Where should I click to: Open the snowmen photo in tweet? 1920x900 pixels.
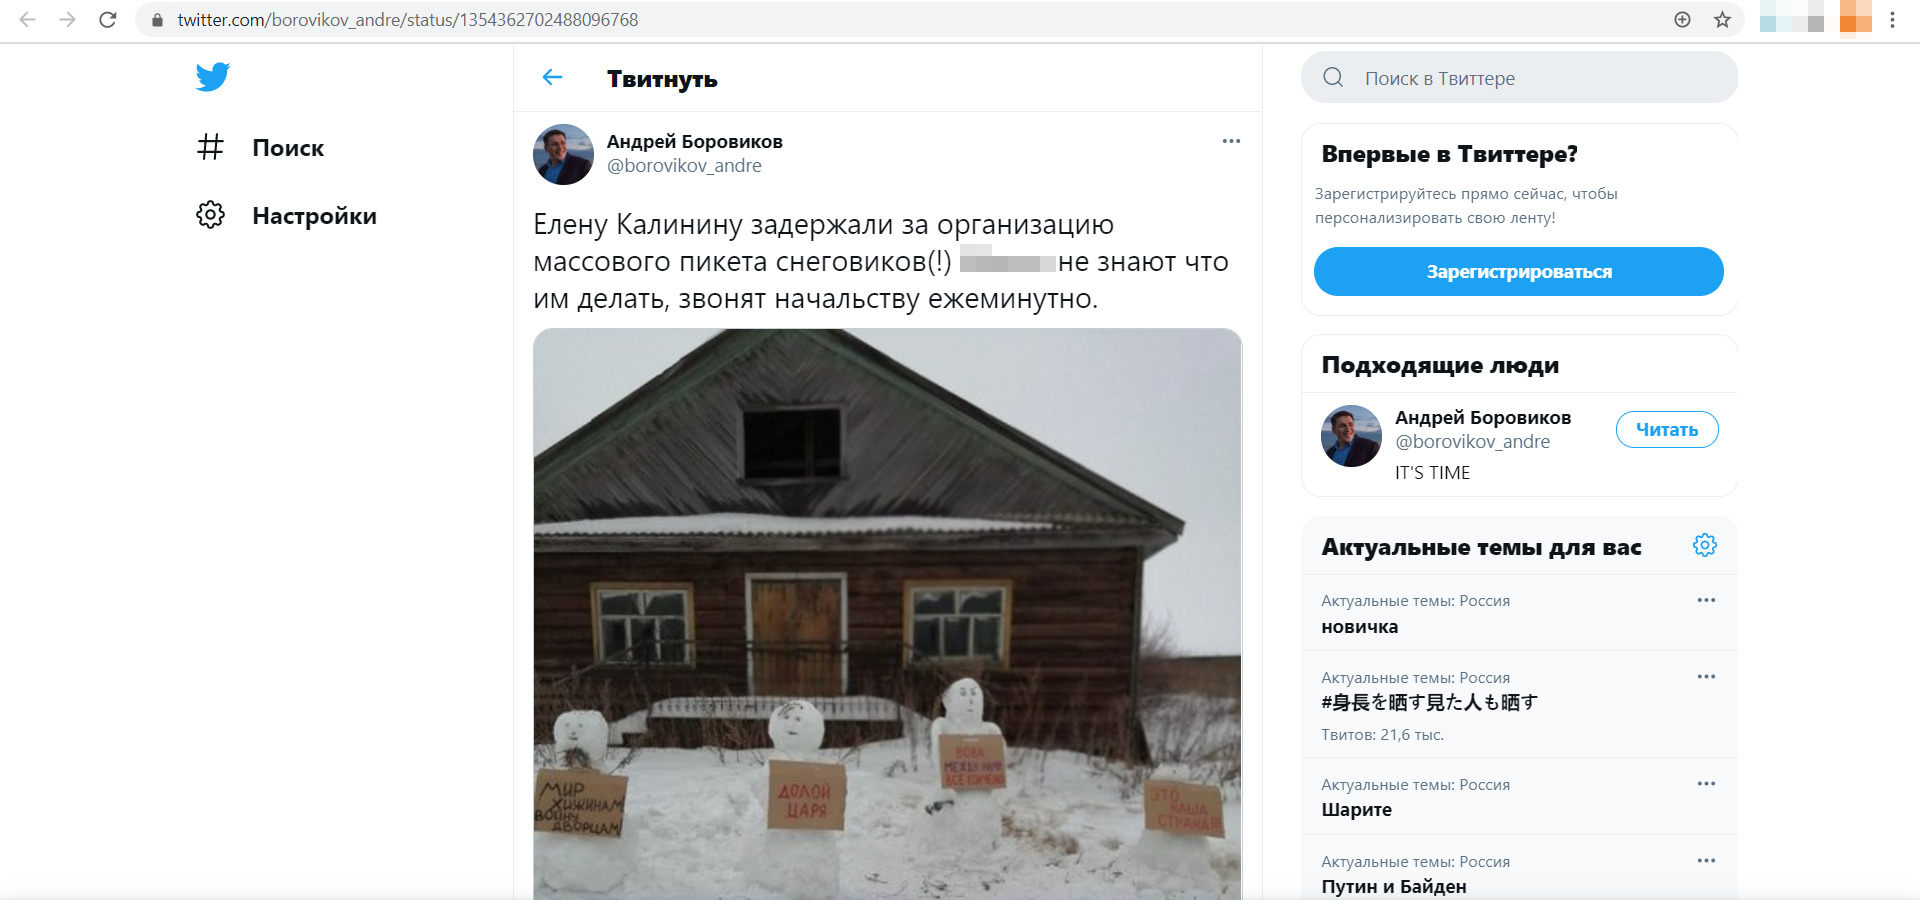click(887, 614)
